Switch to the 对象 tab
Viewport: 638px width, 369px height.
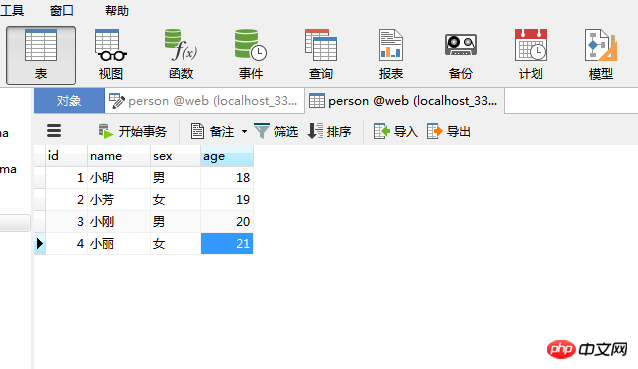pyautogui.click(x=69, y=100)
